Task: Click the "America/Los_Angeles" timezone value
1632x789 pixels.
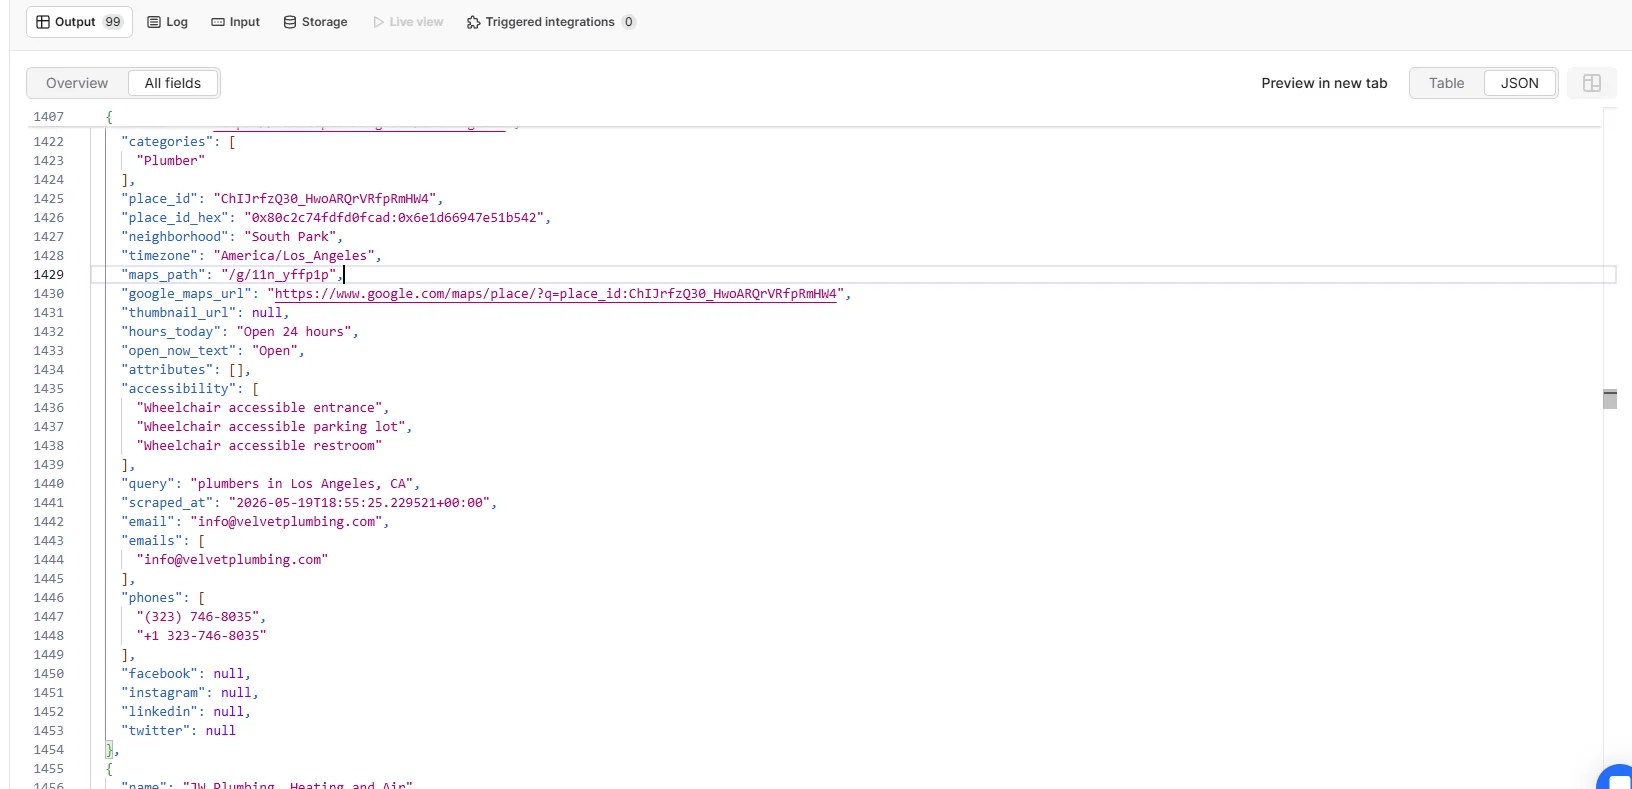Action: [294, 256]
